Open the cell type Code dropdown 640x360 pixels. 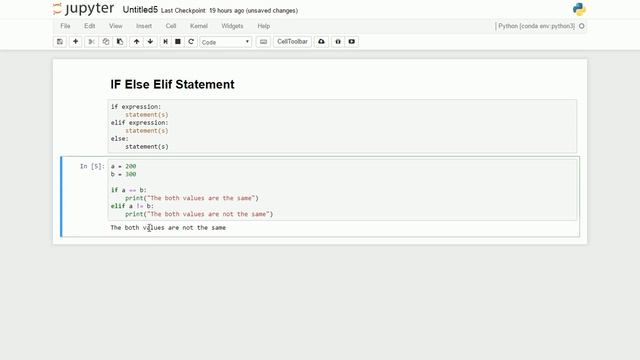(225, 42)
